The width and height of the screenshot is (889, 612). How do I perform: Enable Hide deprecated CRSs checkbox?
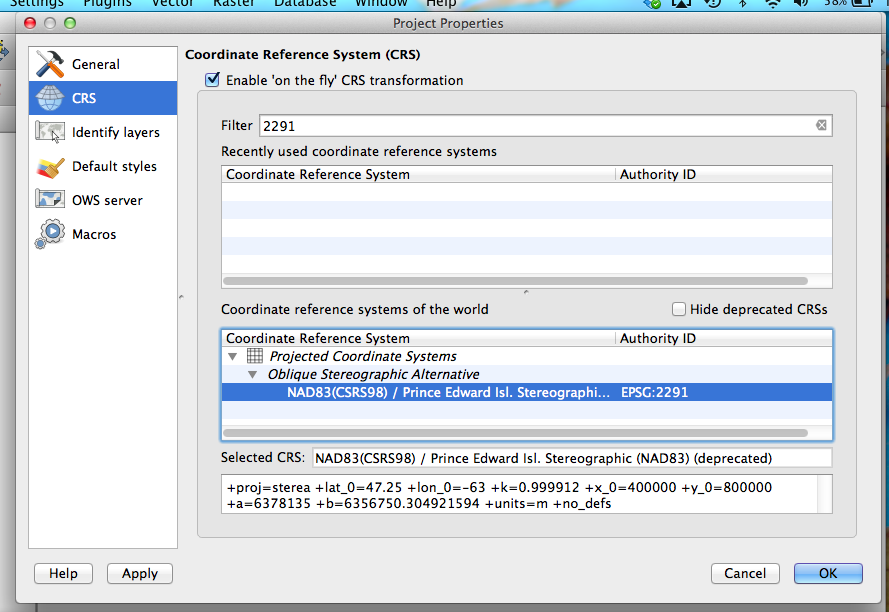(x=679, y=310)
